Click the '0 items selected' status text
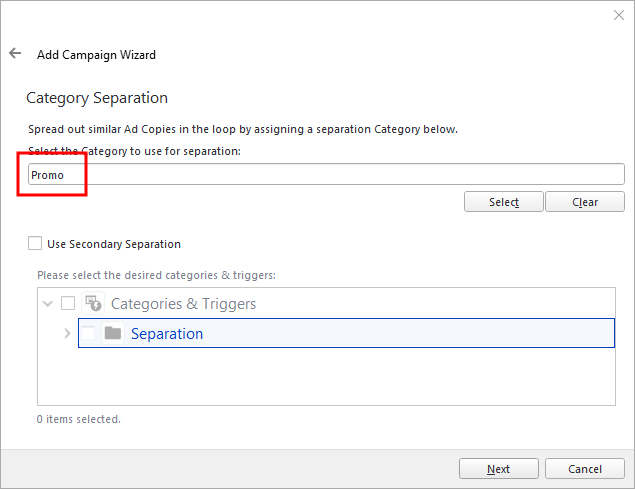The width and height of the screenshot is (635, 489). [79, 419]
